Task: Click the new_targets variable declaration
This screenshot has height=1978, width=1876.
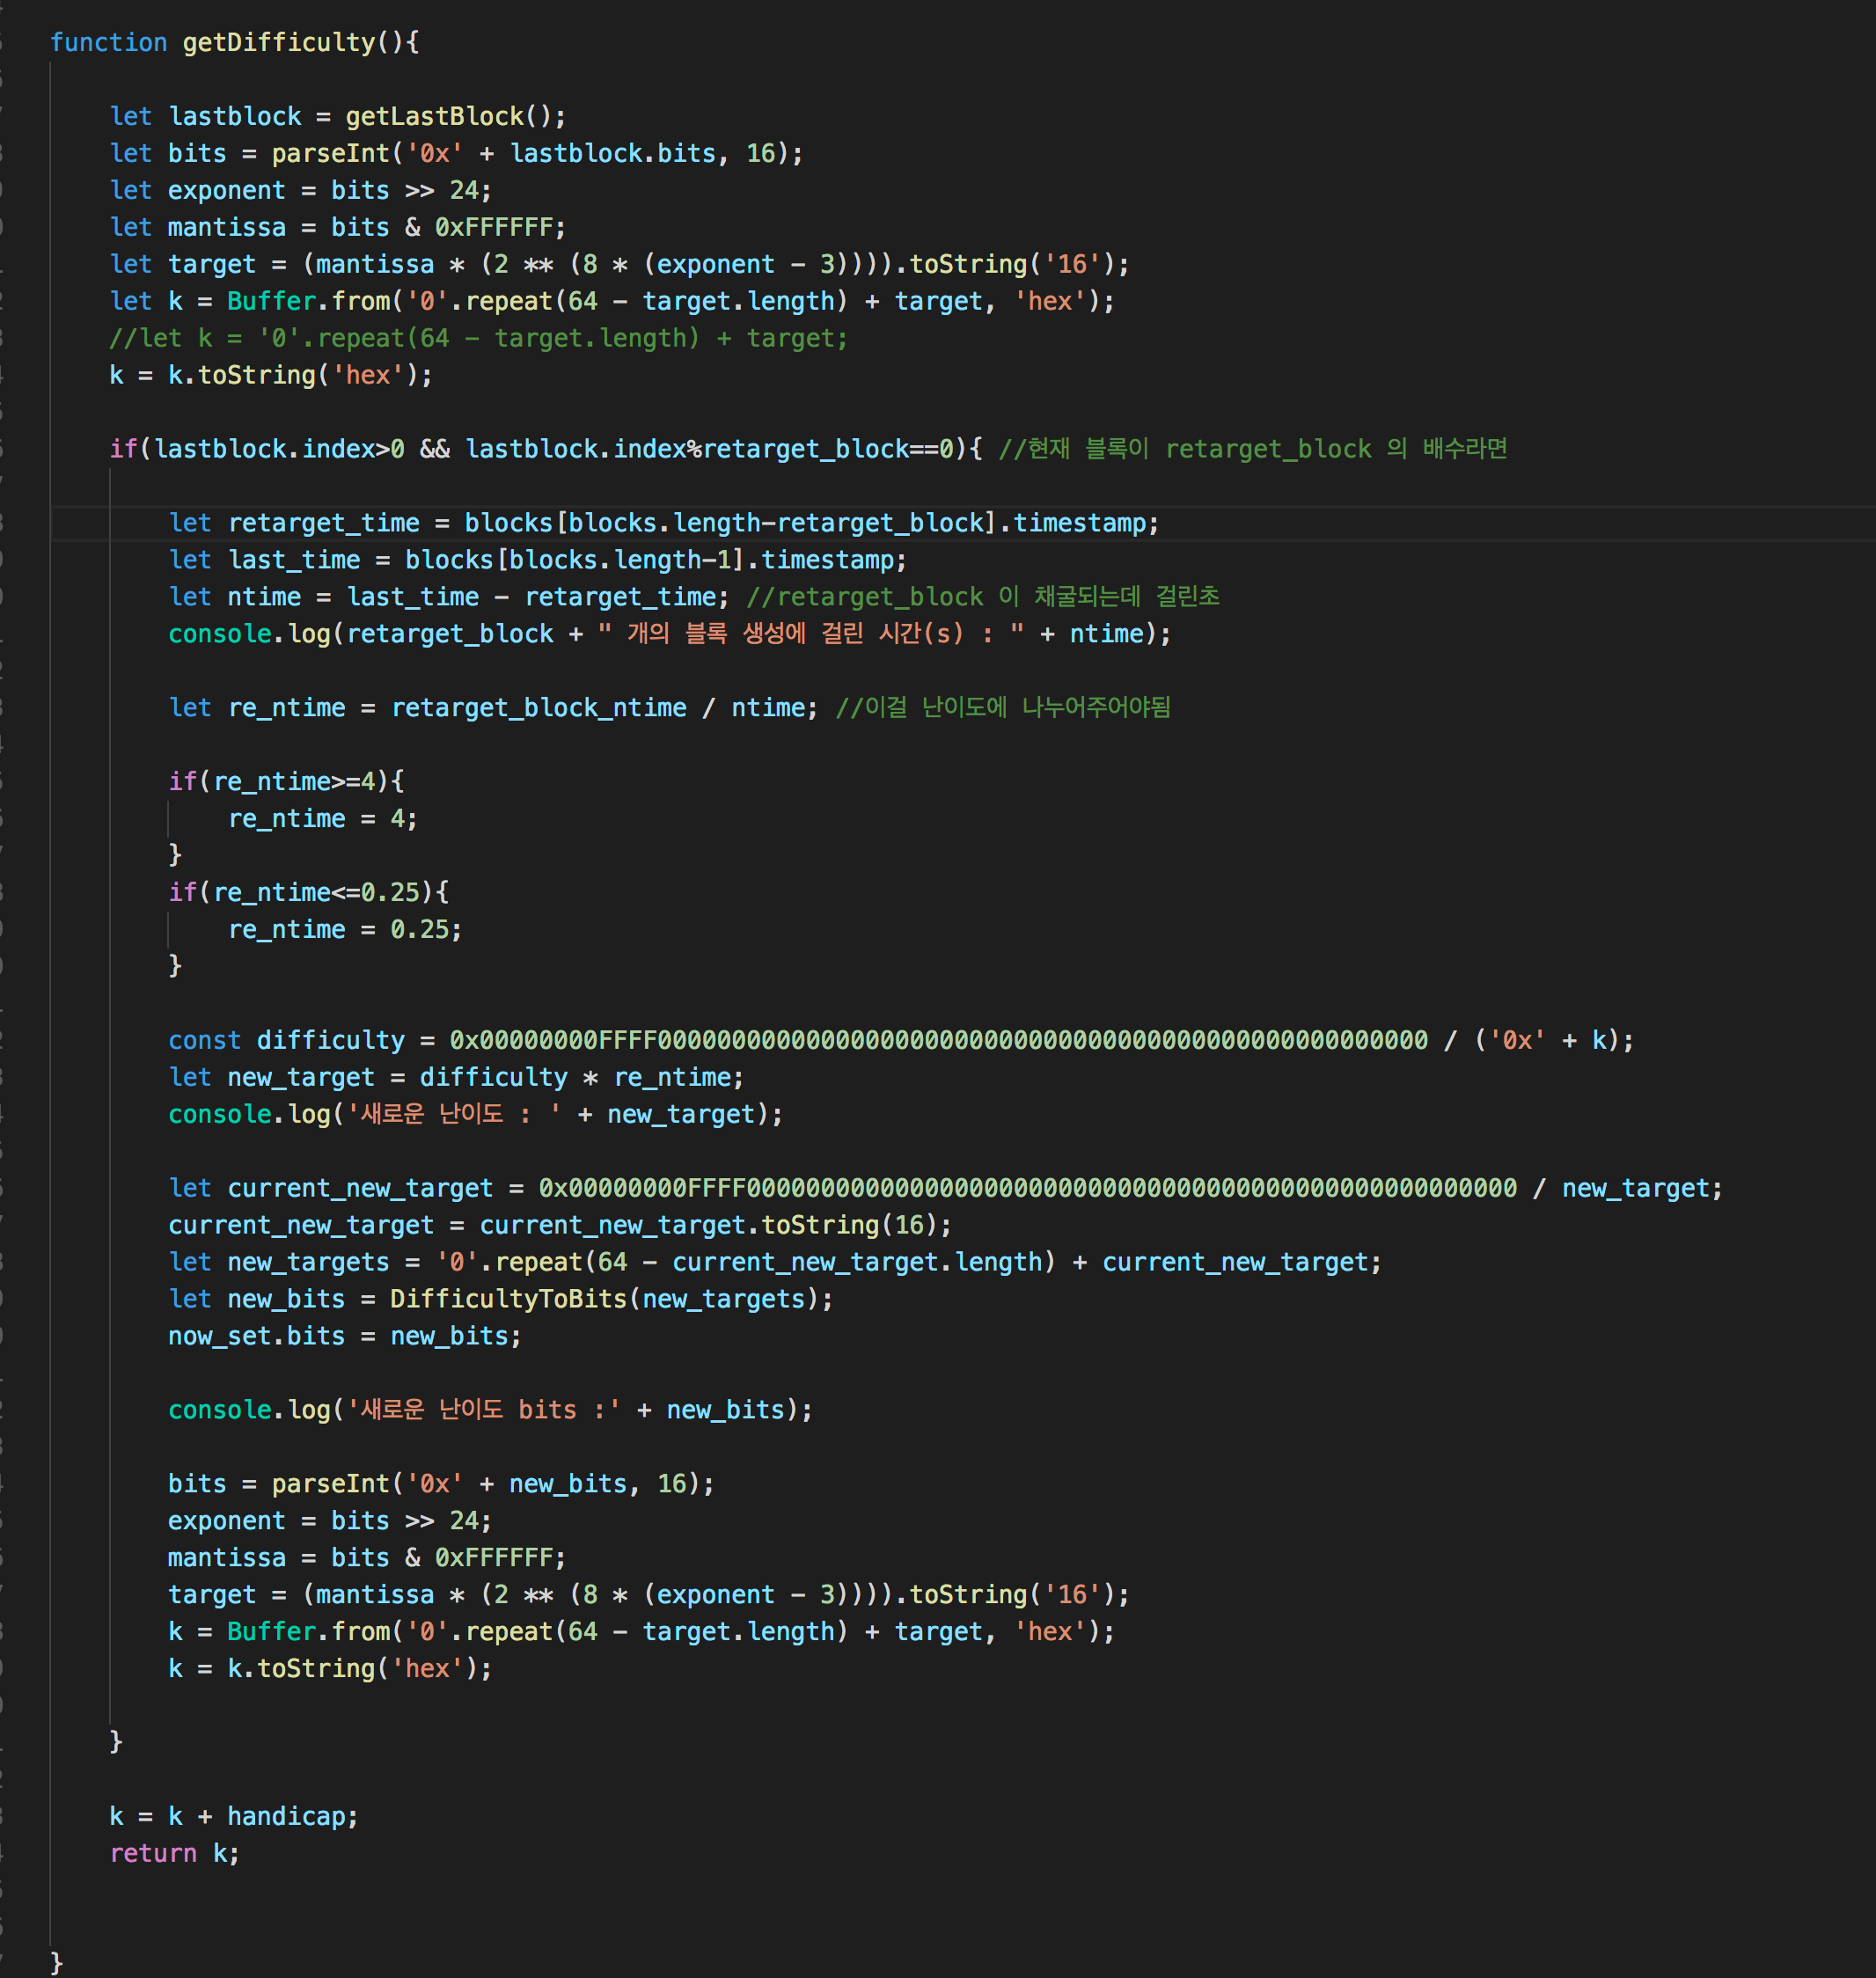Action: pyautogui.click(x=308, y=1263)
